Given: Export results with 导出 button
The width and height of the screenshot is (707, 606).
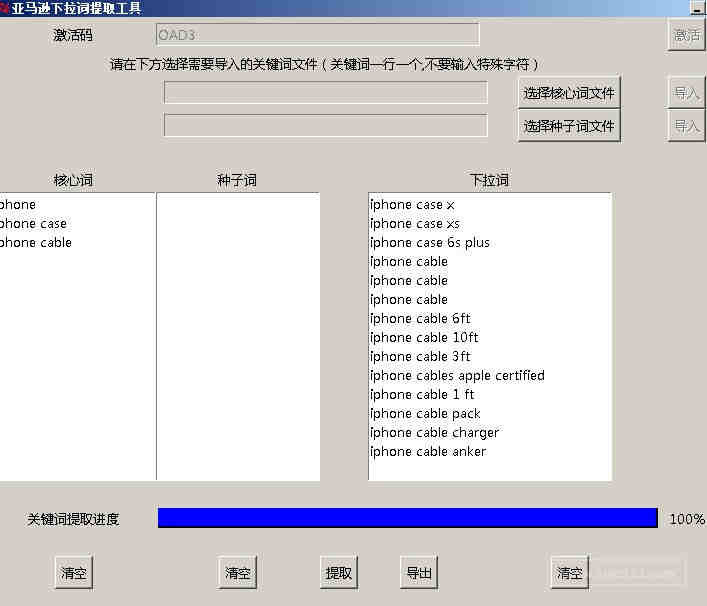Looking at the screenshot, I should (x=419, y=573).
